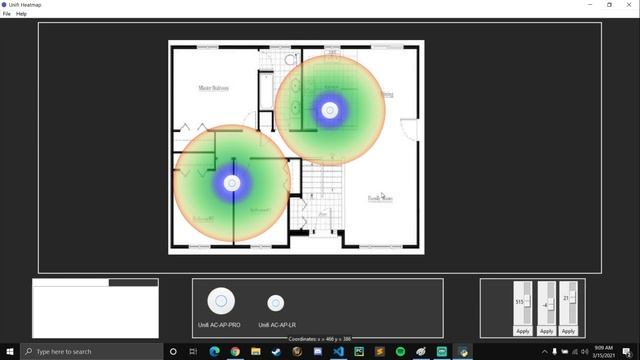Open Cortana from the taskbar

pyautogui.click(x=173, y=351)
